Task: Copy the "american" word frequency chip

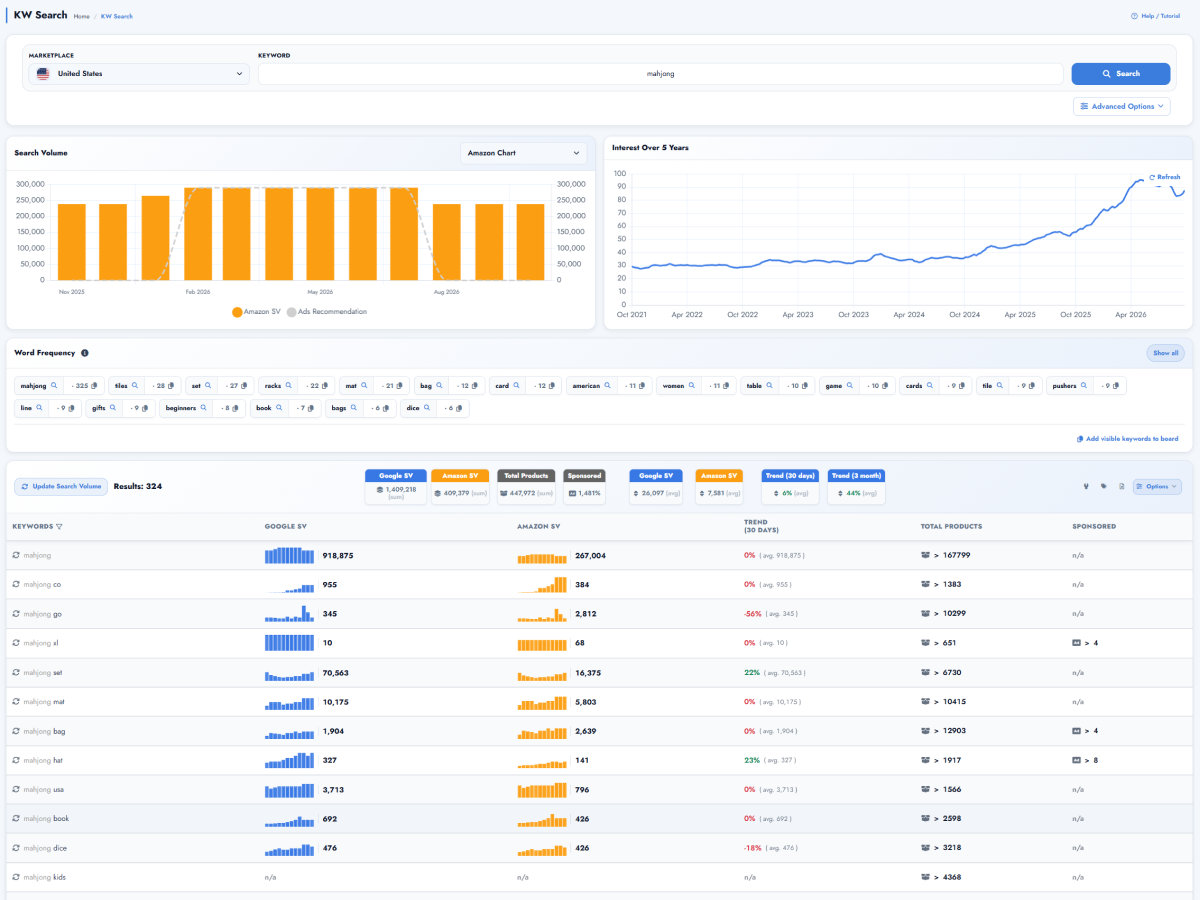Action: (644, 385)
